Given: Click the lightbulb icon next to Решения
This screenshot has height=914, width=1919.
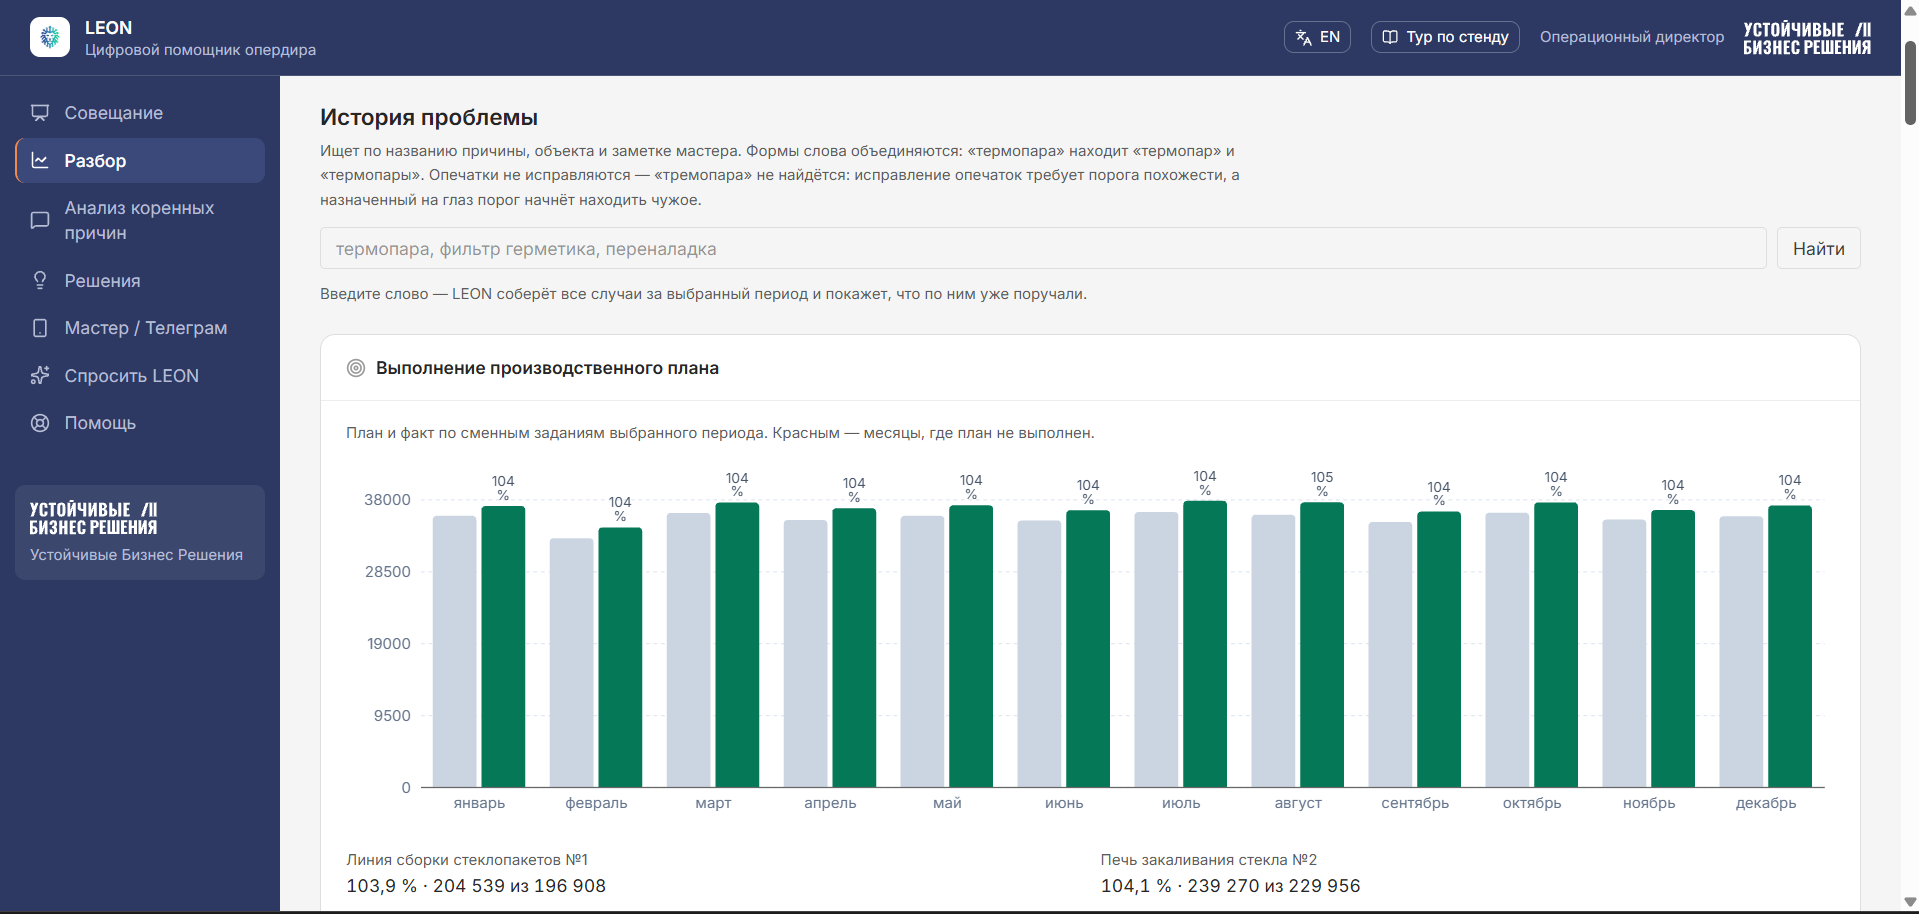Looking at the screenshot, I should pyautogui.click(x=40, y=280).
